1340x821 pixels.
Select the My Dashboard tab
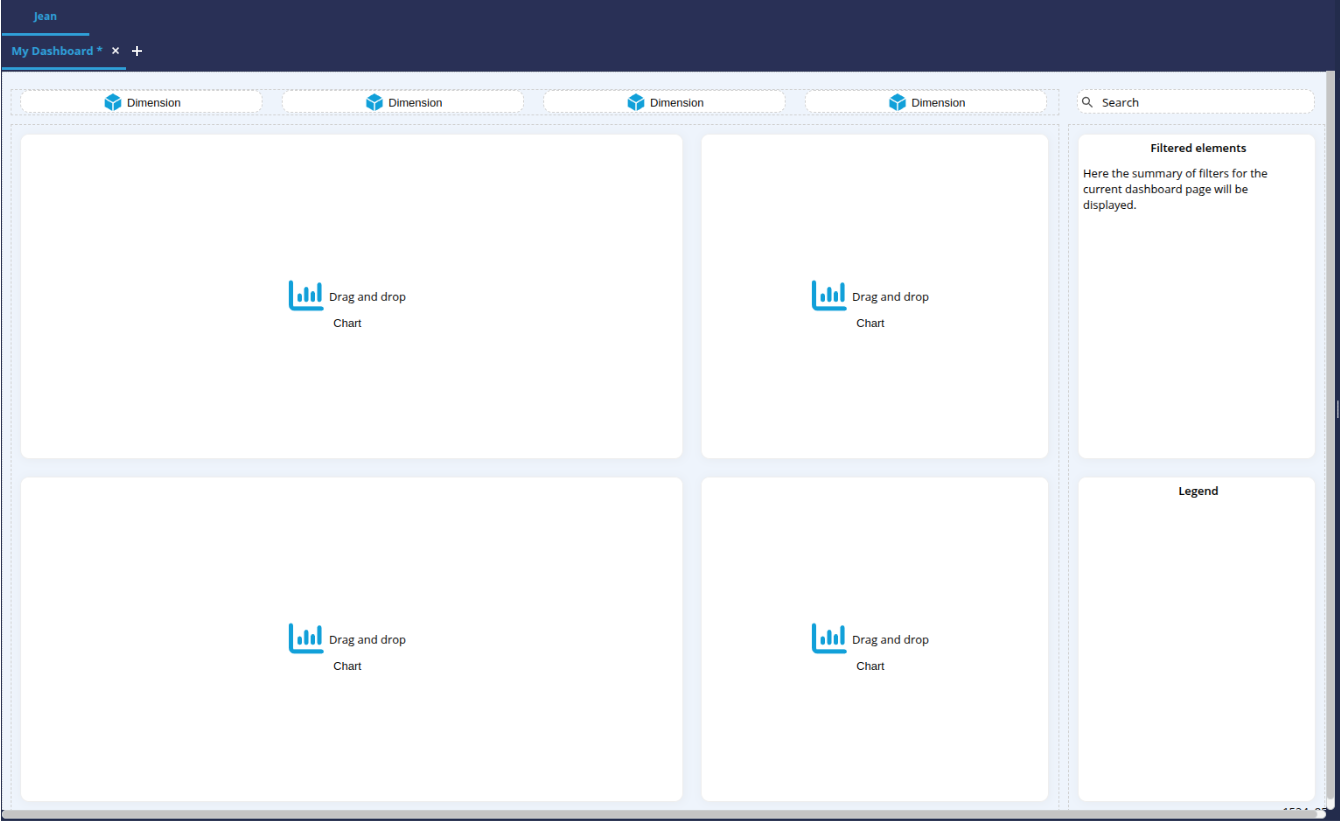pyautogui.click(x=56, y=51)
